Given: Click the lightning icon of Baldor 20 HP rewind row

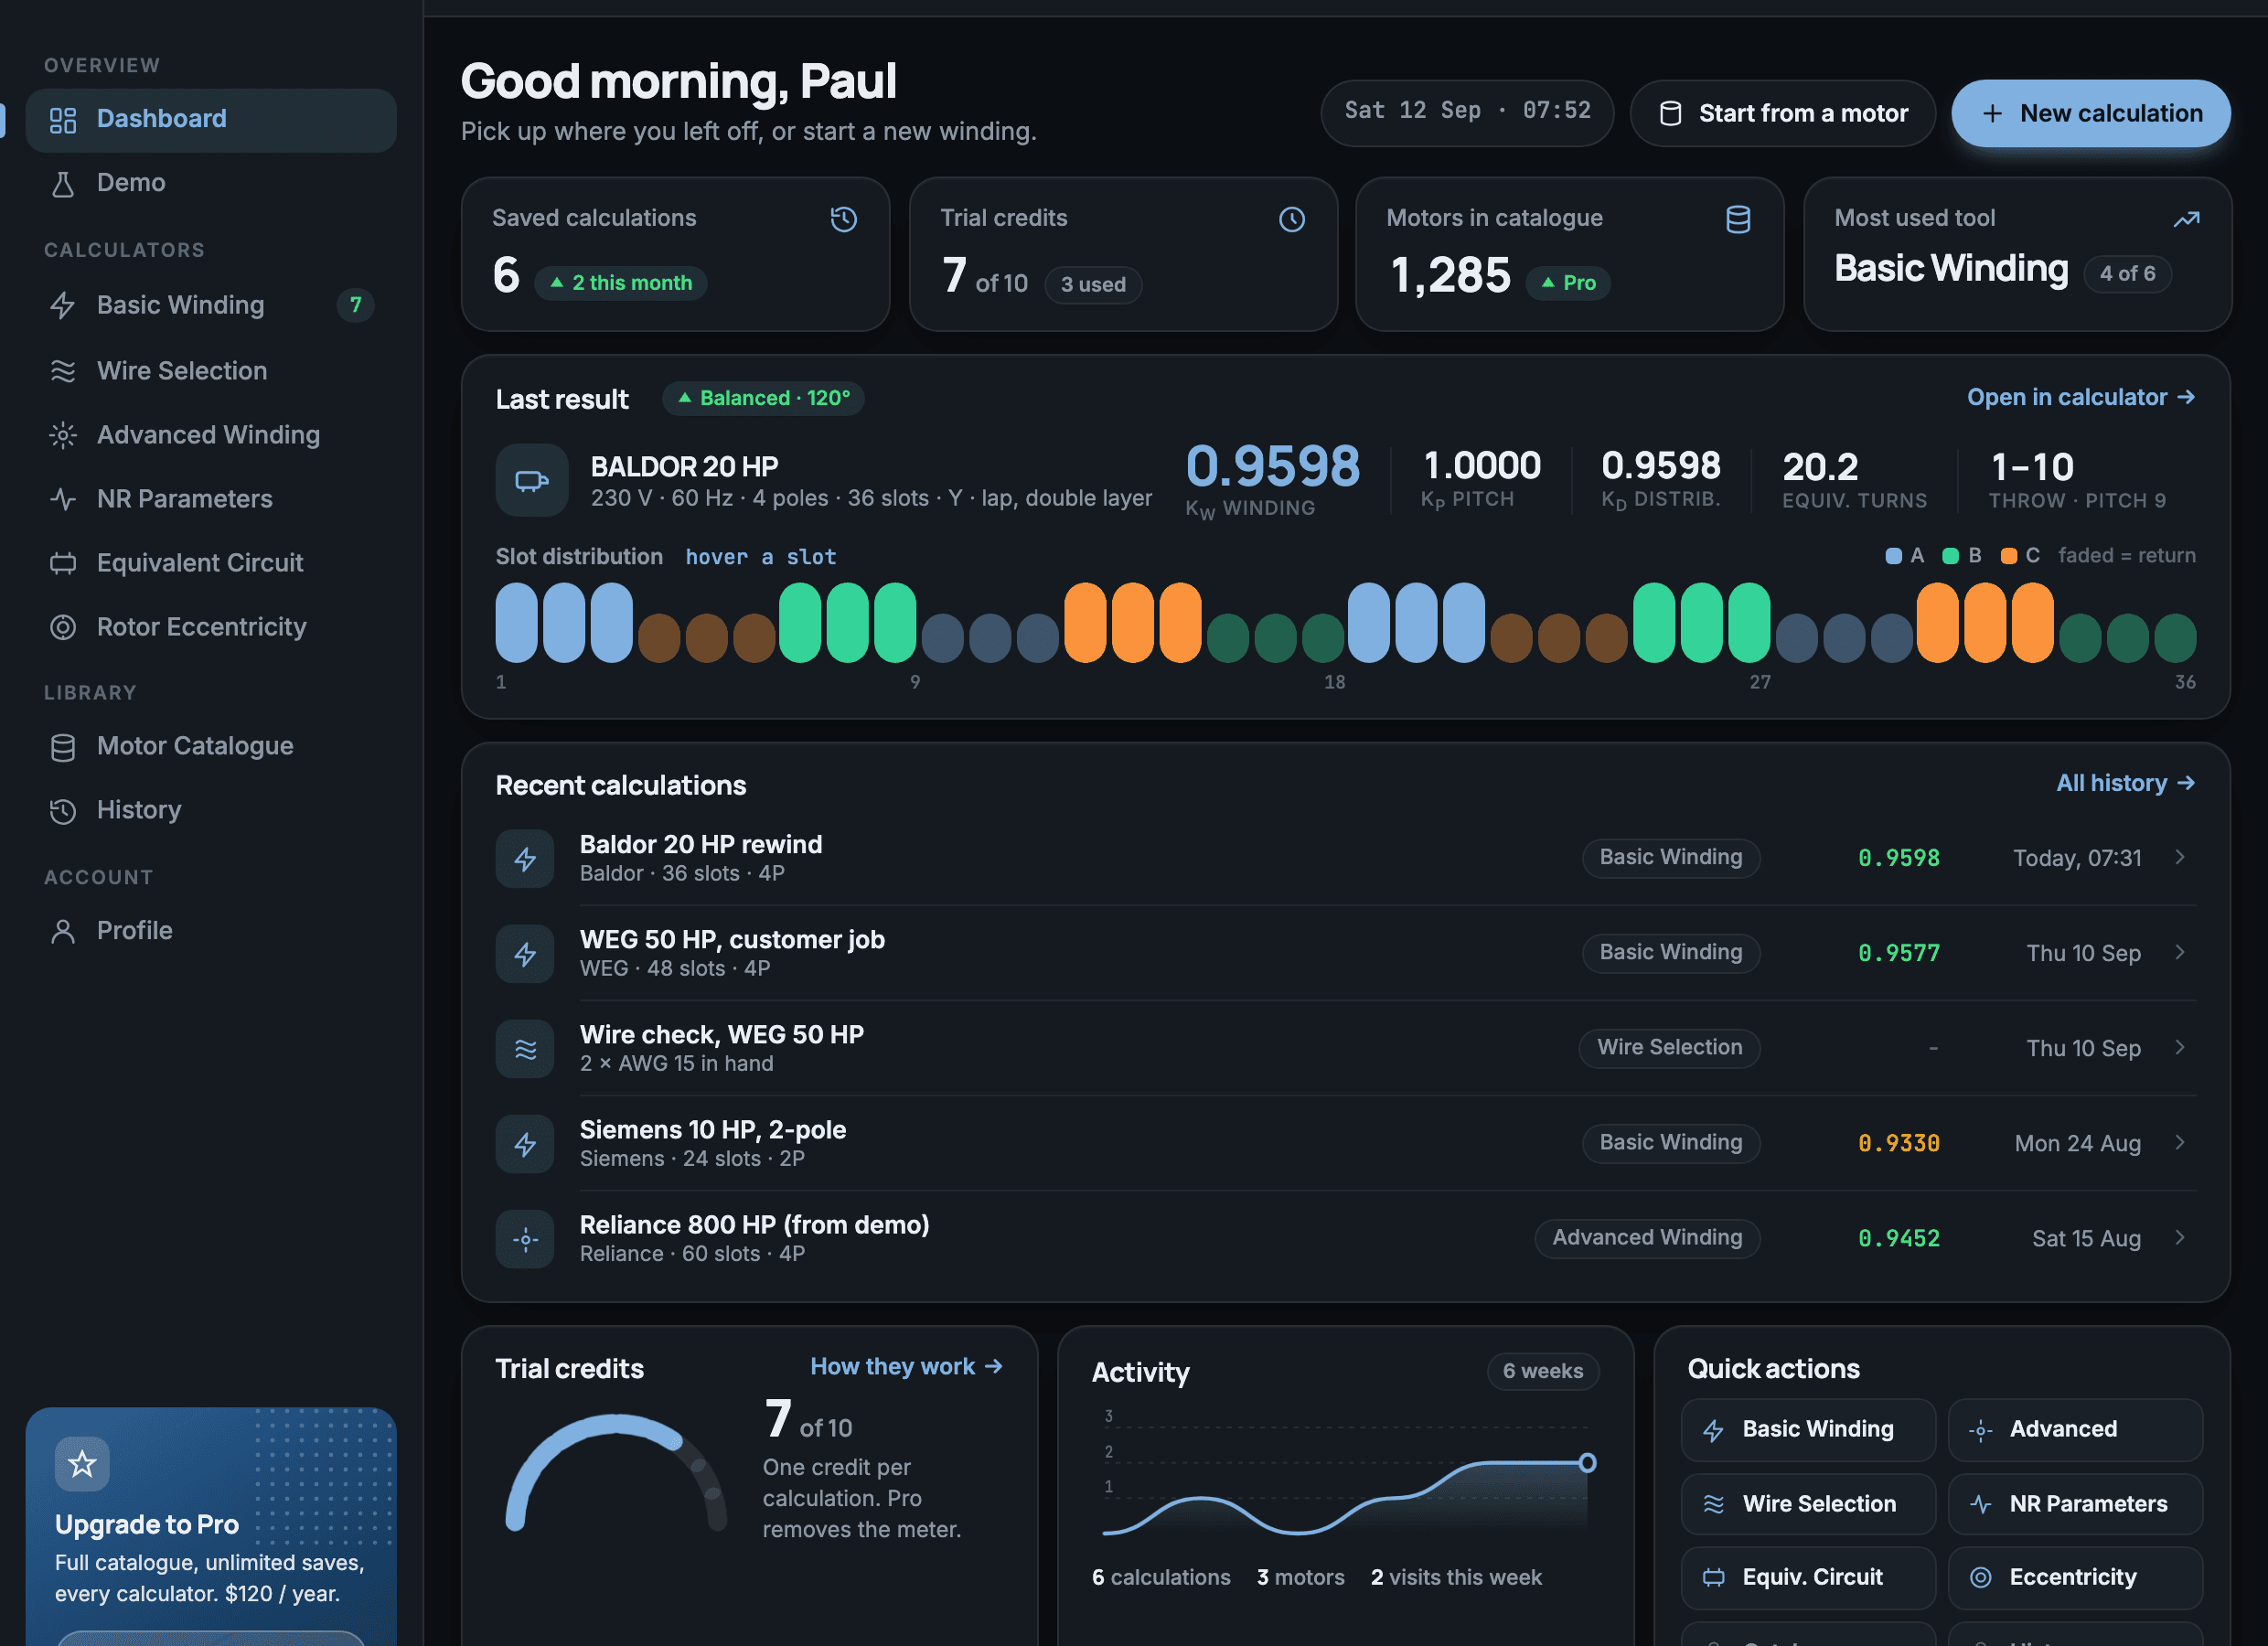Looking at the screenshot, I should click(x=525, y=858).
